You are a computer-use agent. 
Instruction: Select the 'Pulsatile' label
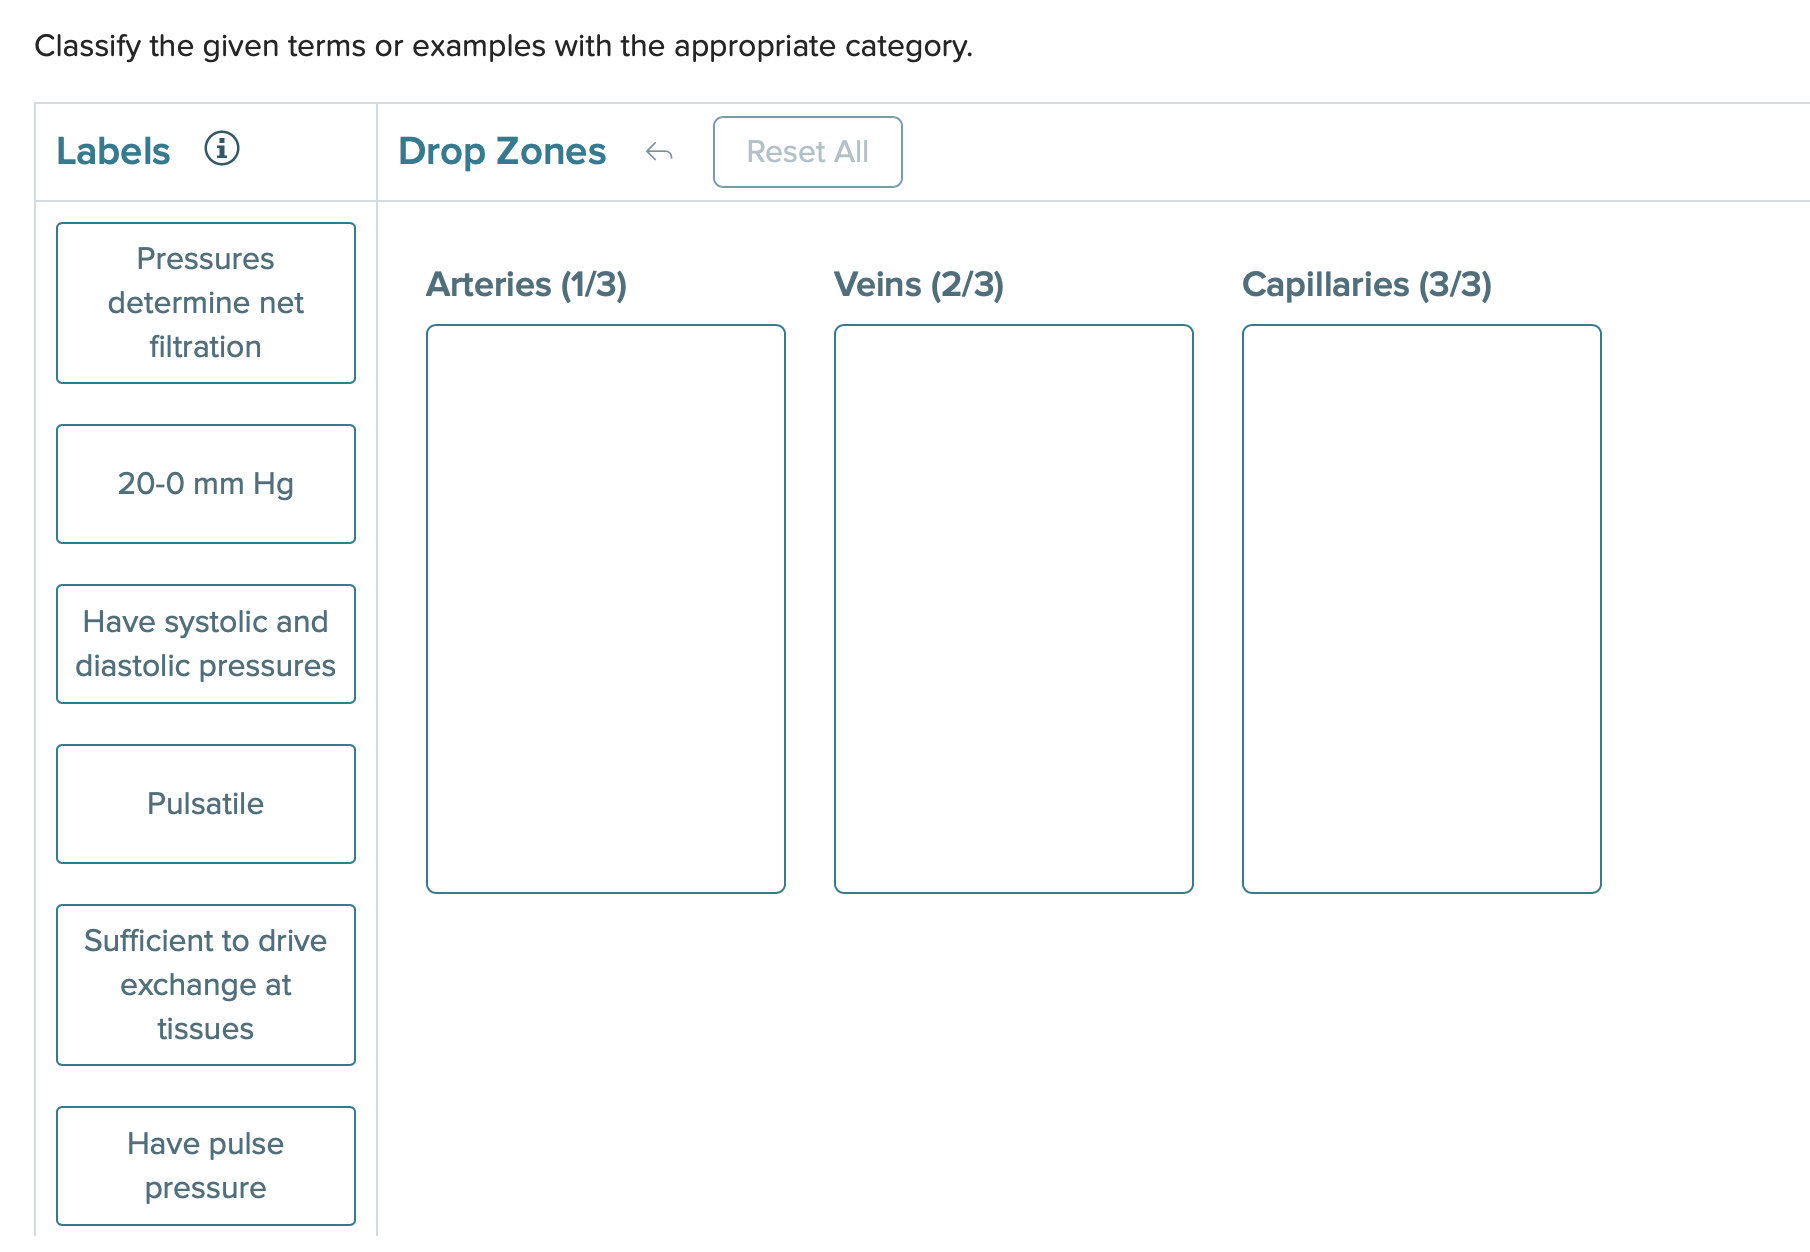tap(206, 803)
